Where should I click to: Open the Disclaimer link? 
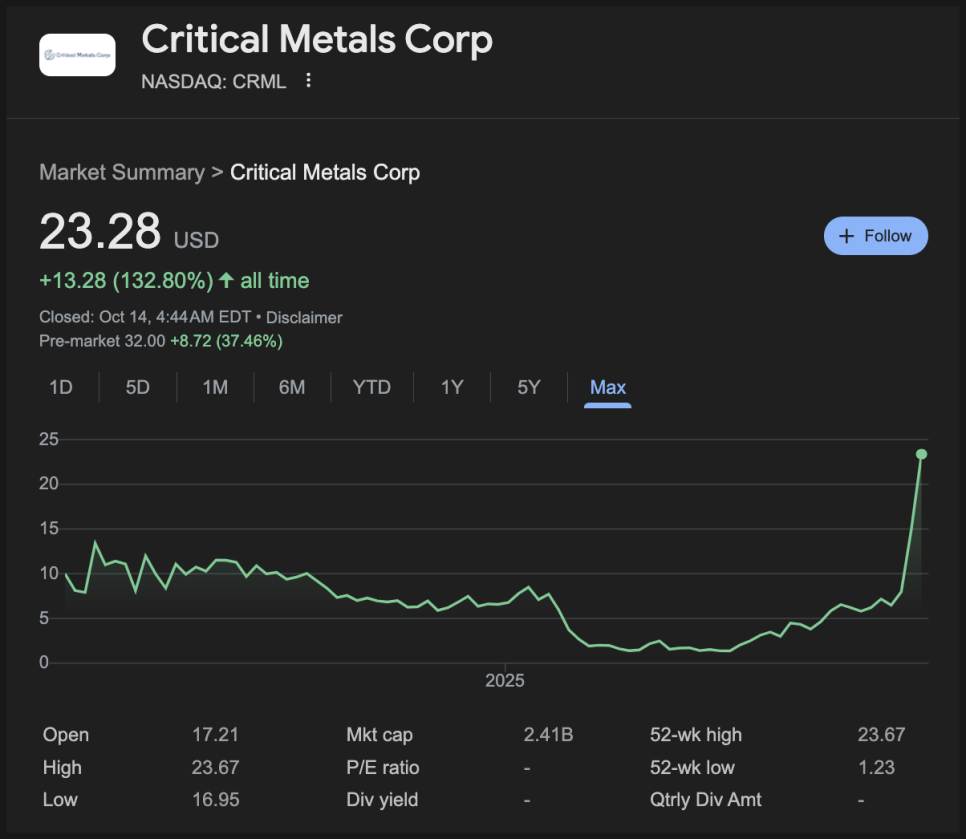pos(304,317)
